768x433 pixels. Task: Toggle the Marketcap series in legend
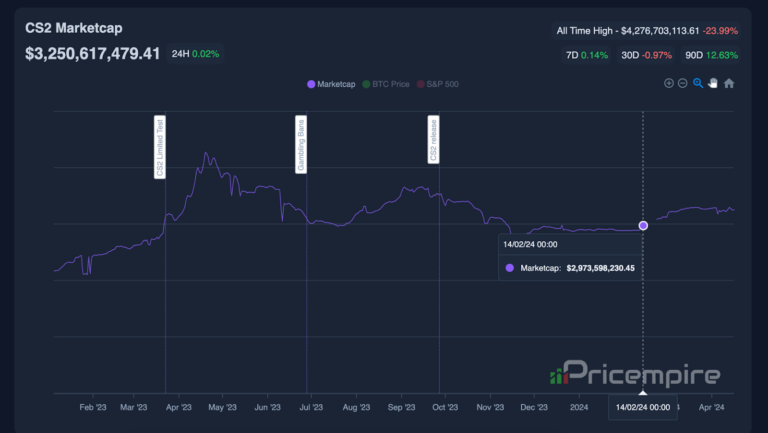330,85
